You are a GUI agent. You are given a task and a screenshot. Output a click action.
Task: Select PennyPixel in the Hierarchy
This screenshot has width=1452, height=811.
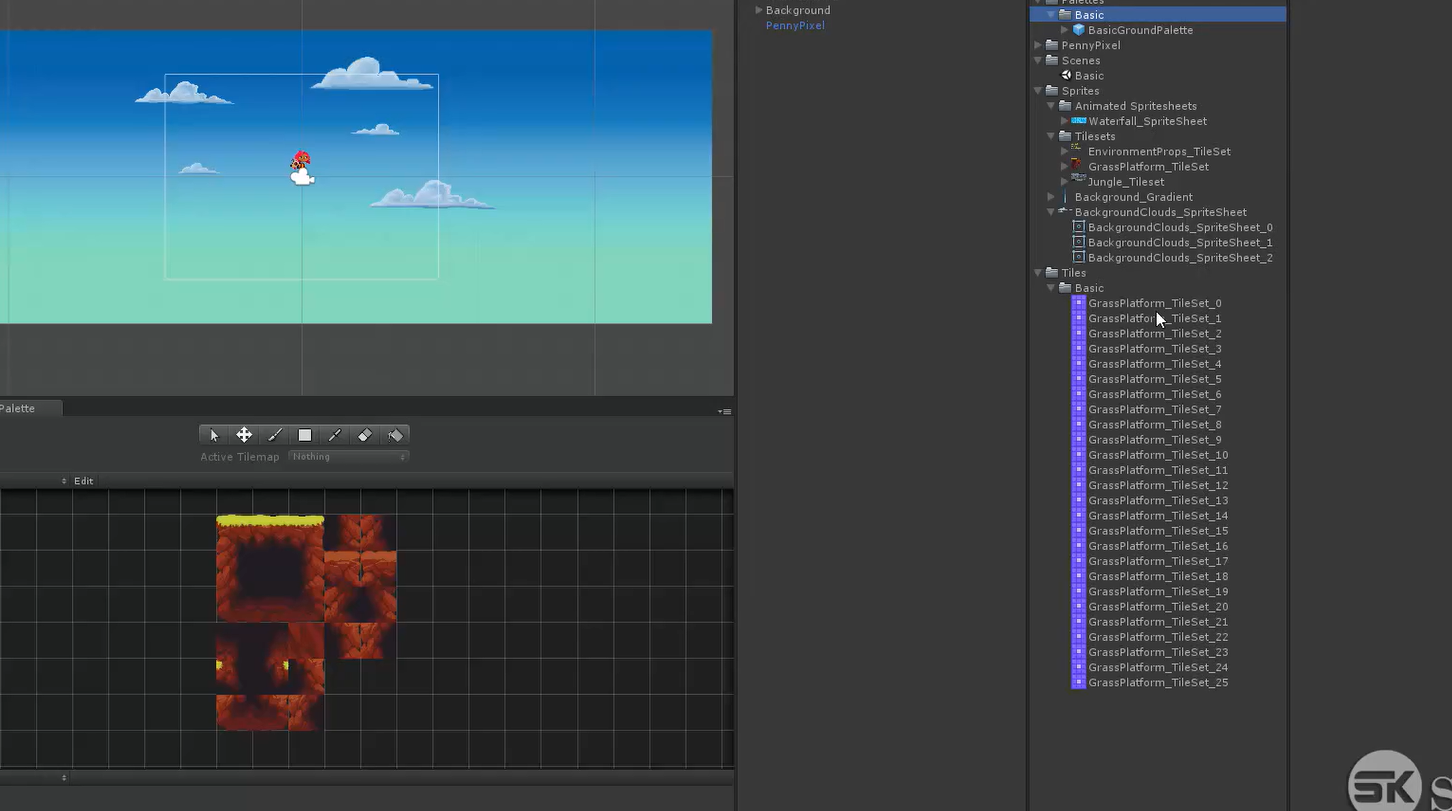[795, 25]
